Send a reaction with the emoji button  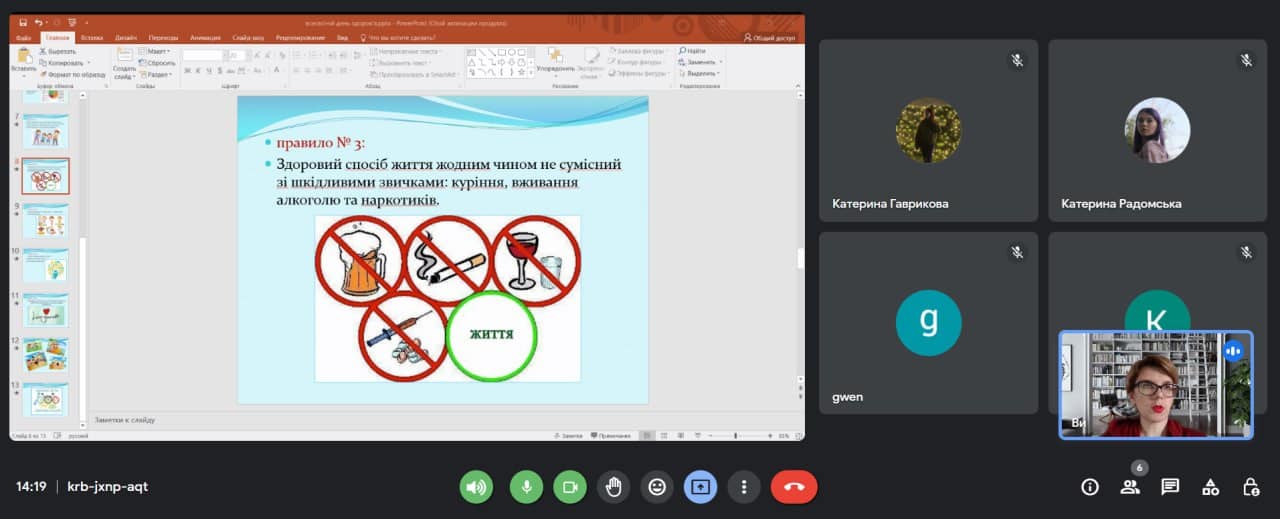pos(657,487)
